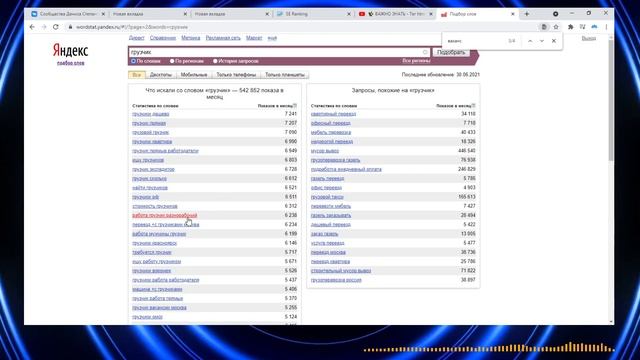Viewport: 640px width, 360px height.
Task: Open the Маркет link
Action: click(254, 38)
